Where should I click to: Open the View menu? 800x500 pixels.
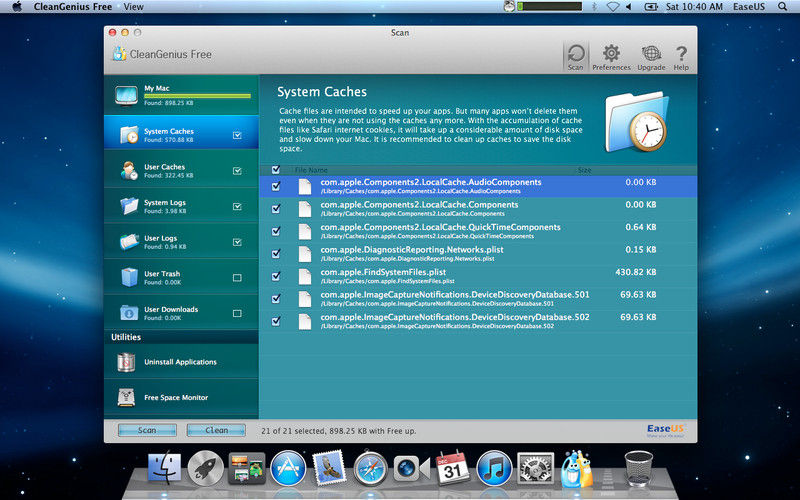[x=133, y=7]
